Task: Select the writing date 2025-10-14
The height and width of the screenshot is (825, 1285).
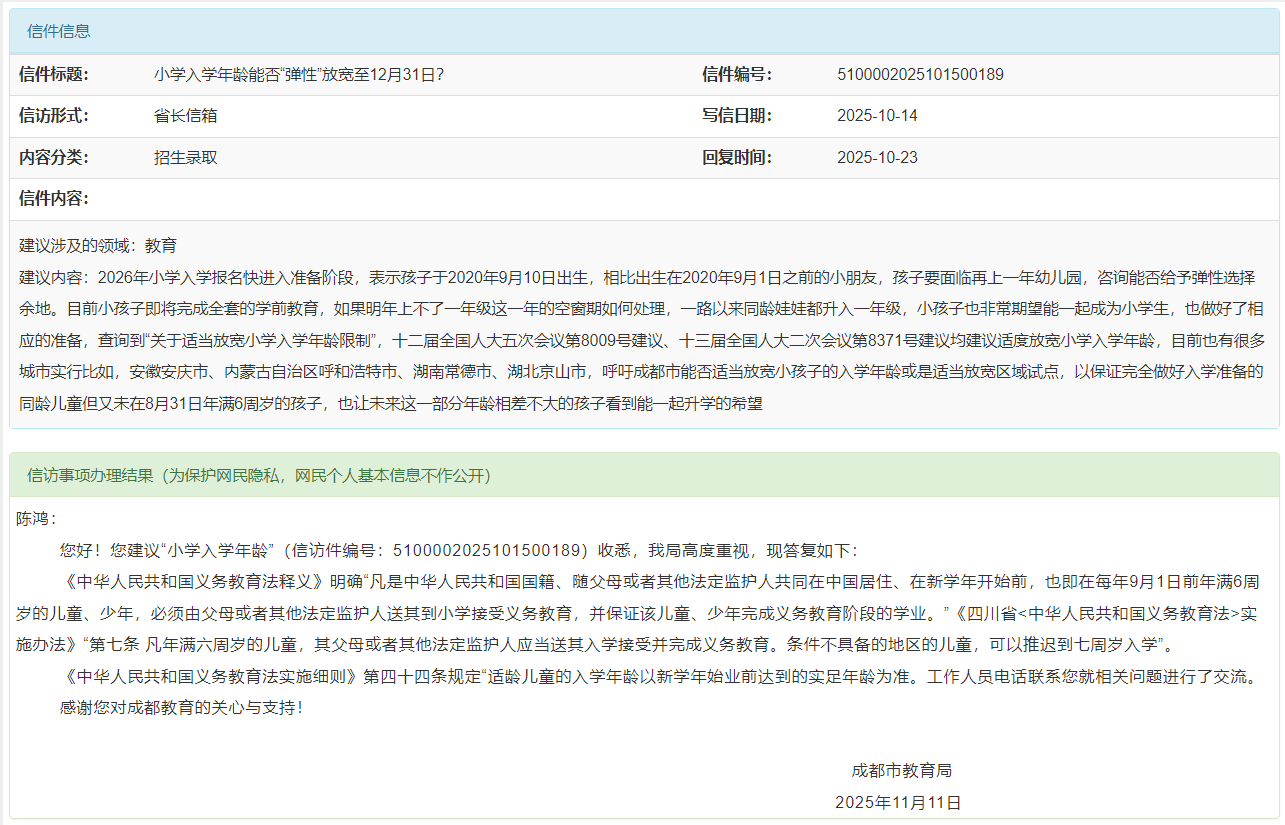Action: pos(877,115)
